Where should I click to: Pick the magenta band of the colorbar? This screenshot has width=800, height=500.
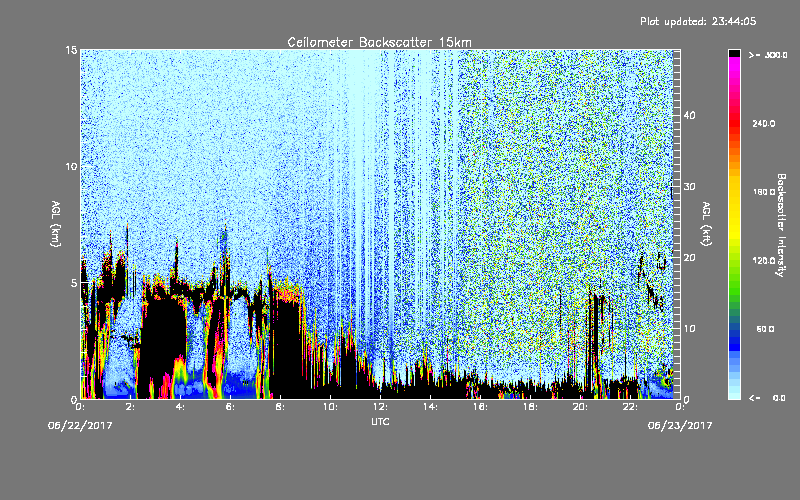734,62
